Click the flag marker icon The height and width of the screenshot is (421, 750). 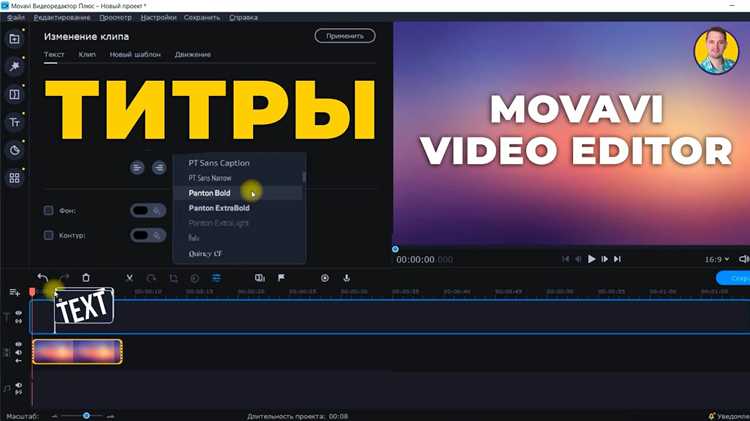(x=281, y=278)
